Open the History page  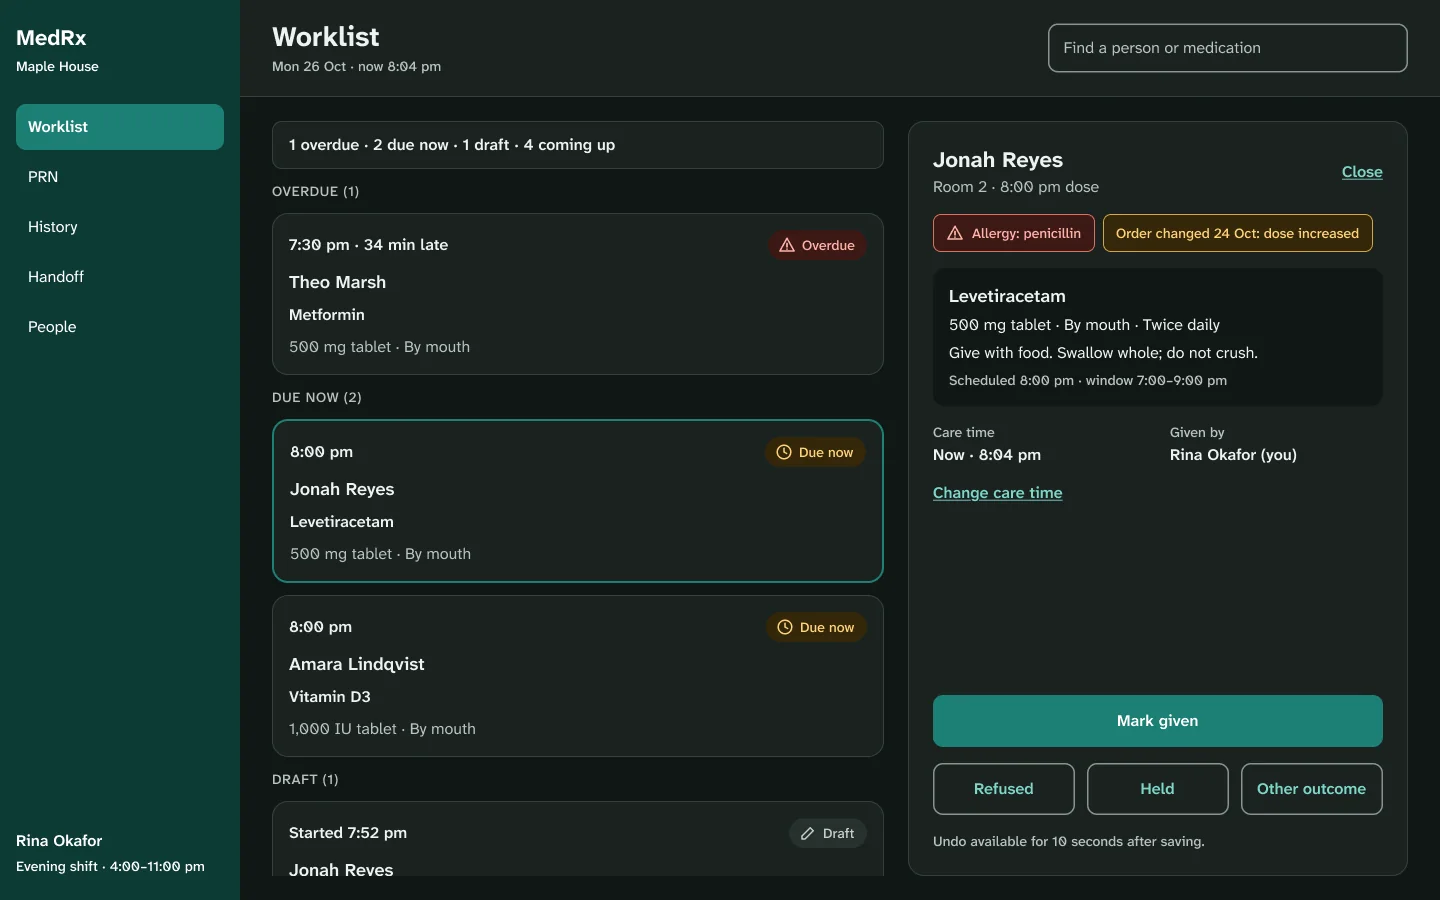tap(120, 227)
